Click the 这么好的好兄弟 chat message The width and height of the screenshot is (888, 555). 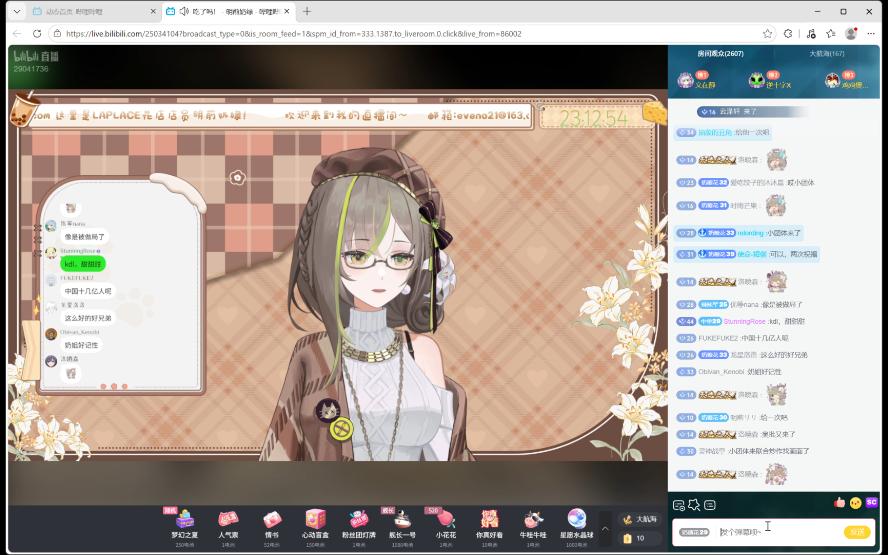(784, 355)
